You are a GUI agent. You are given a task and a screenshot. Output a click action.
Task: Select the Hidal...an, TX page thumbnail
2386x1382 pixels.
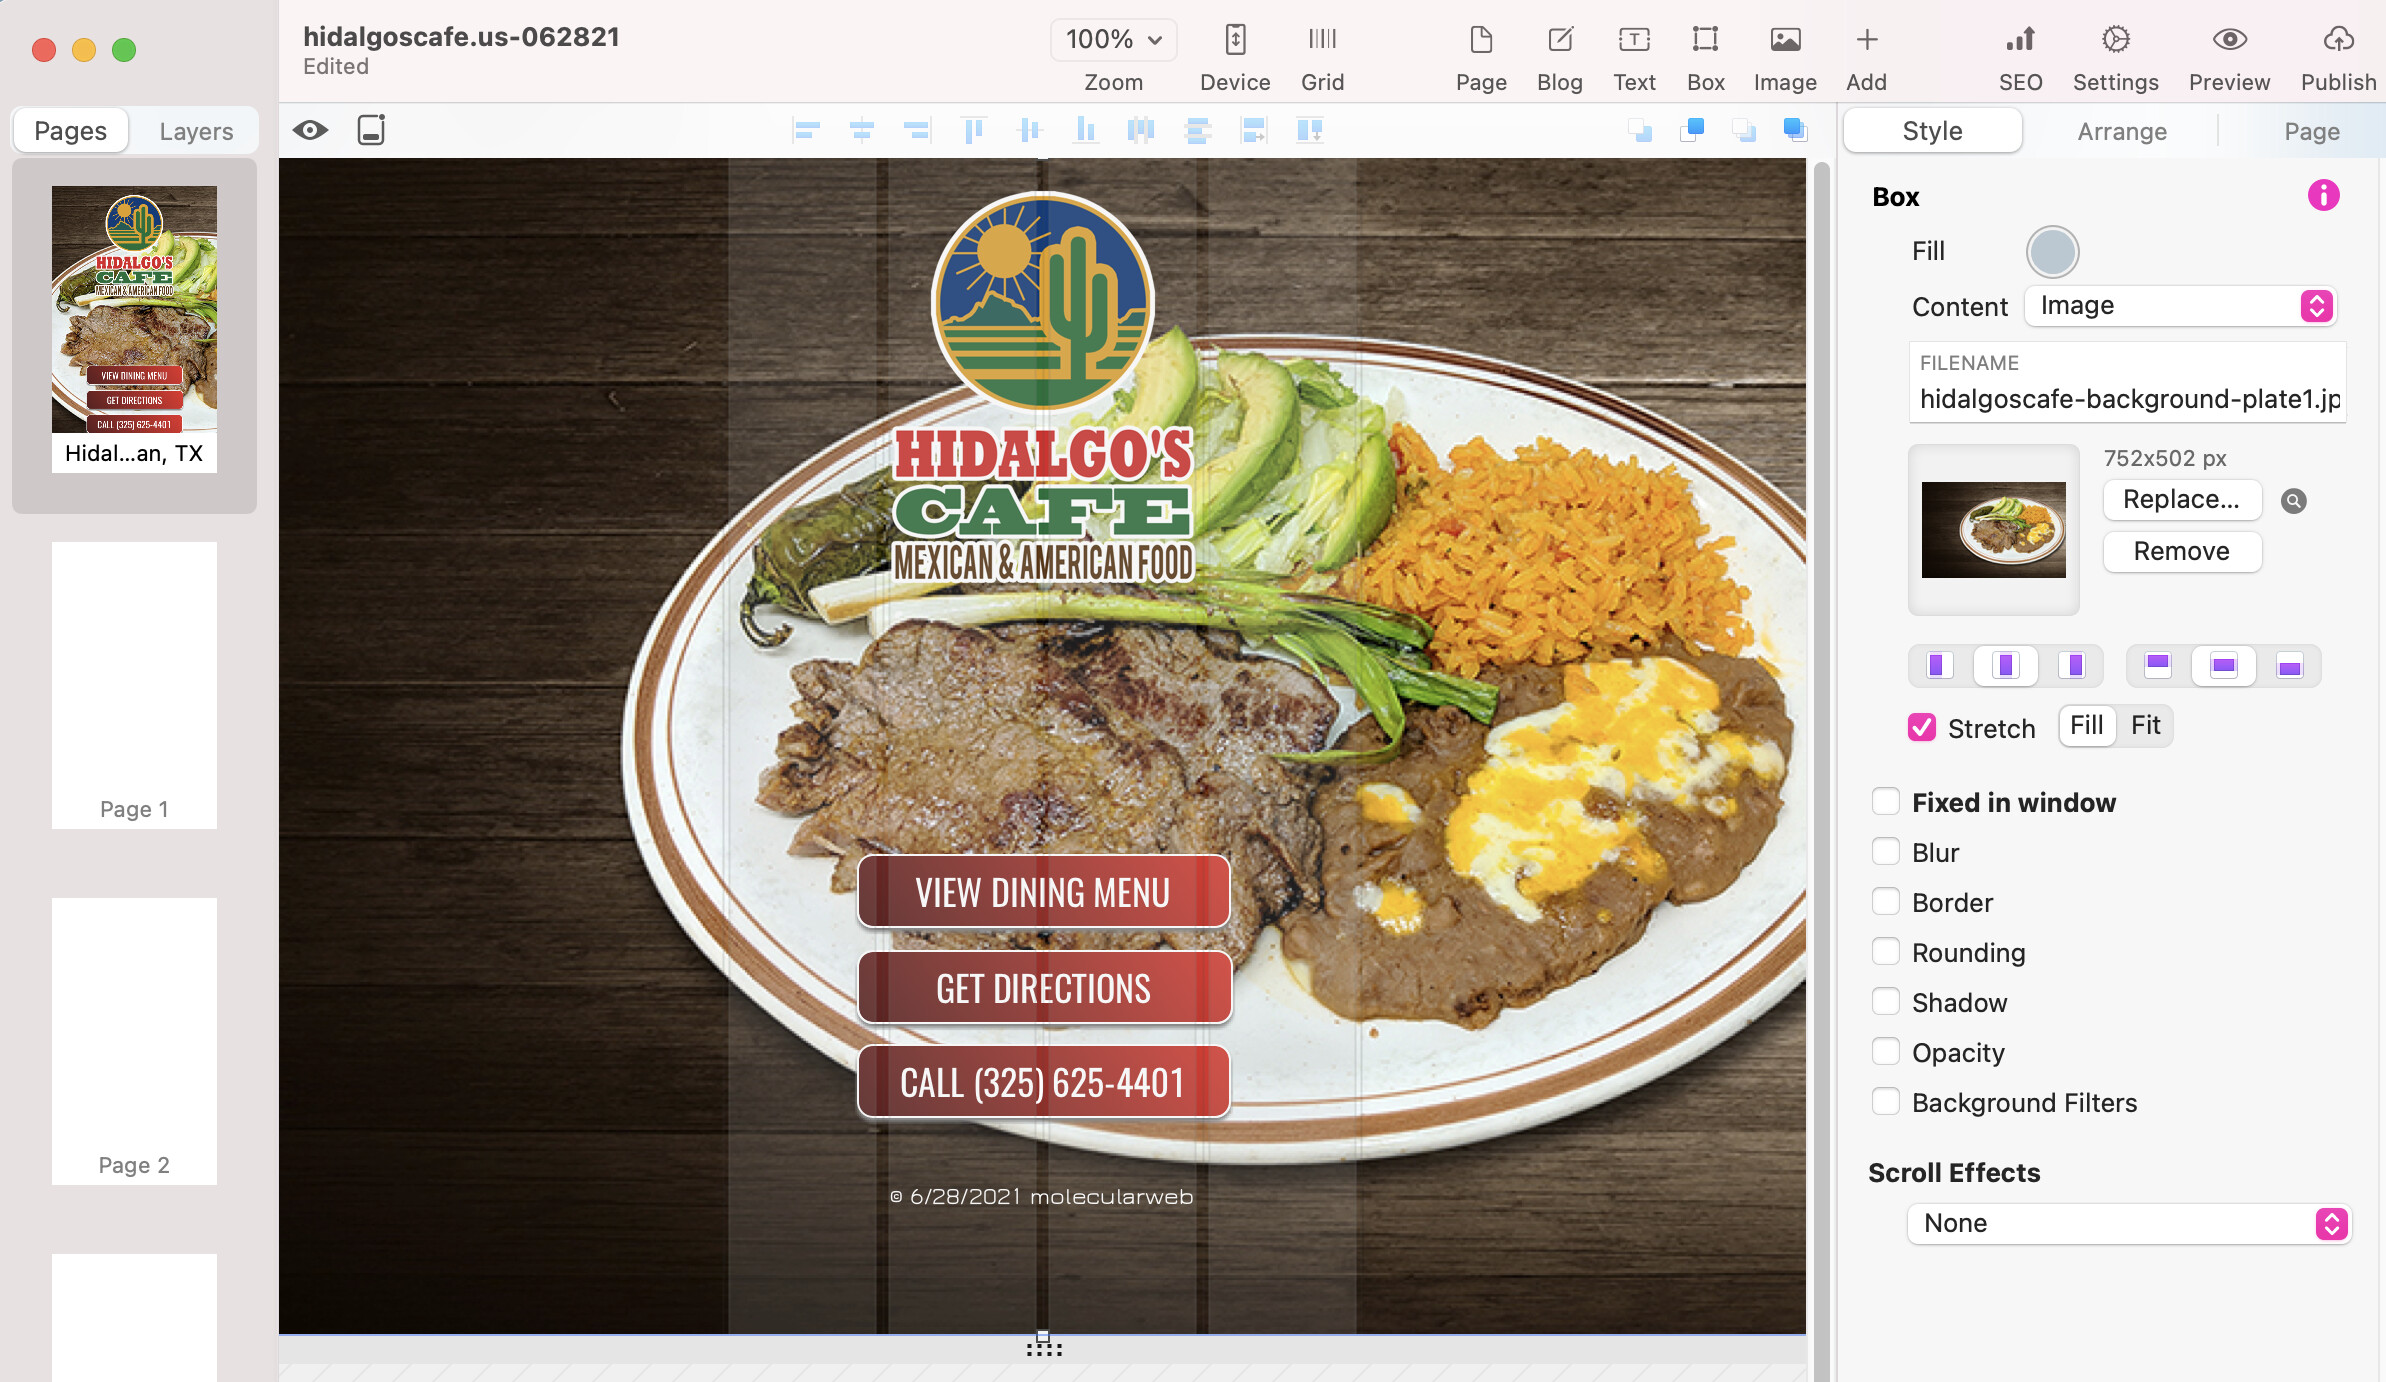(x=134, y=330)
